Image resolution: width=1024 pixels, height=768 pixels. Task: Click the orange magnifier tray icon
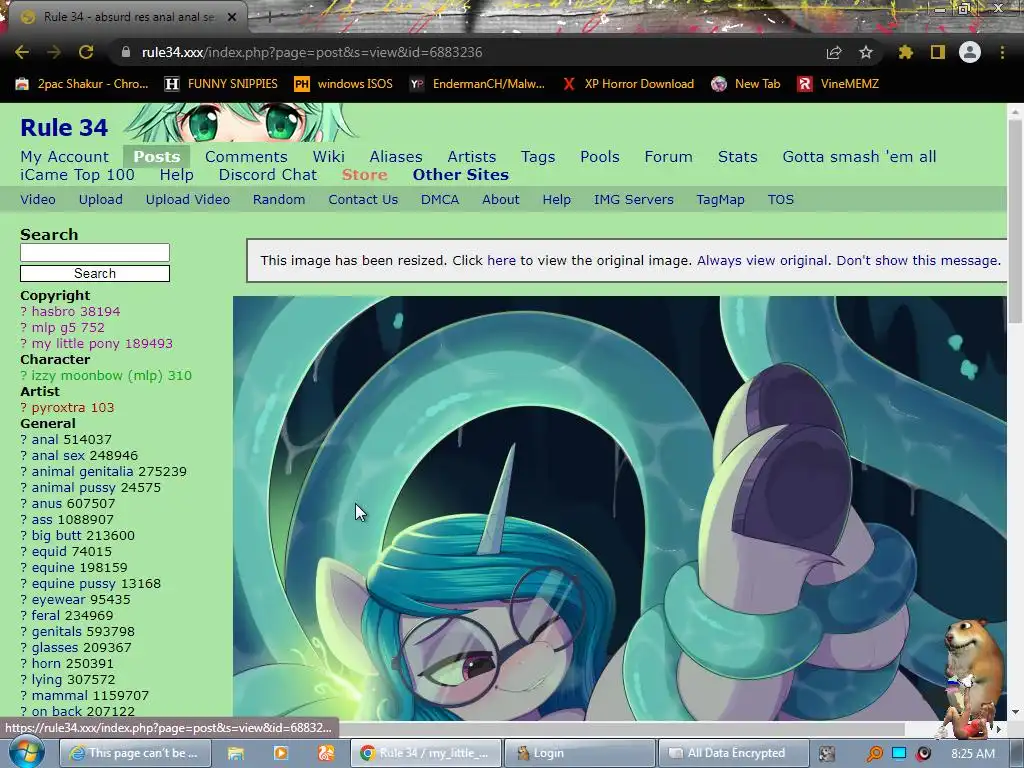(x=874, y=754)
